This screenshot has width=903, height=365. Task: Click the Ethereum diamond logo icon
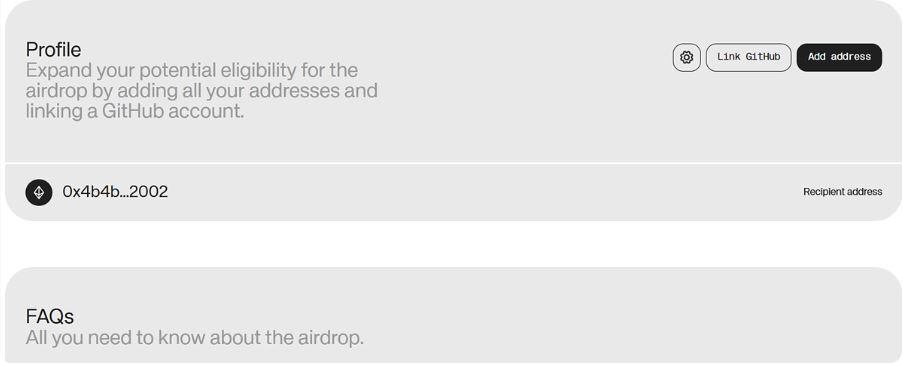tap(39, 192)
